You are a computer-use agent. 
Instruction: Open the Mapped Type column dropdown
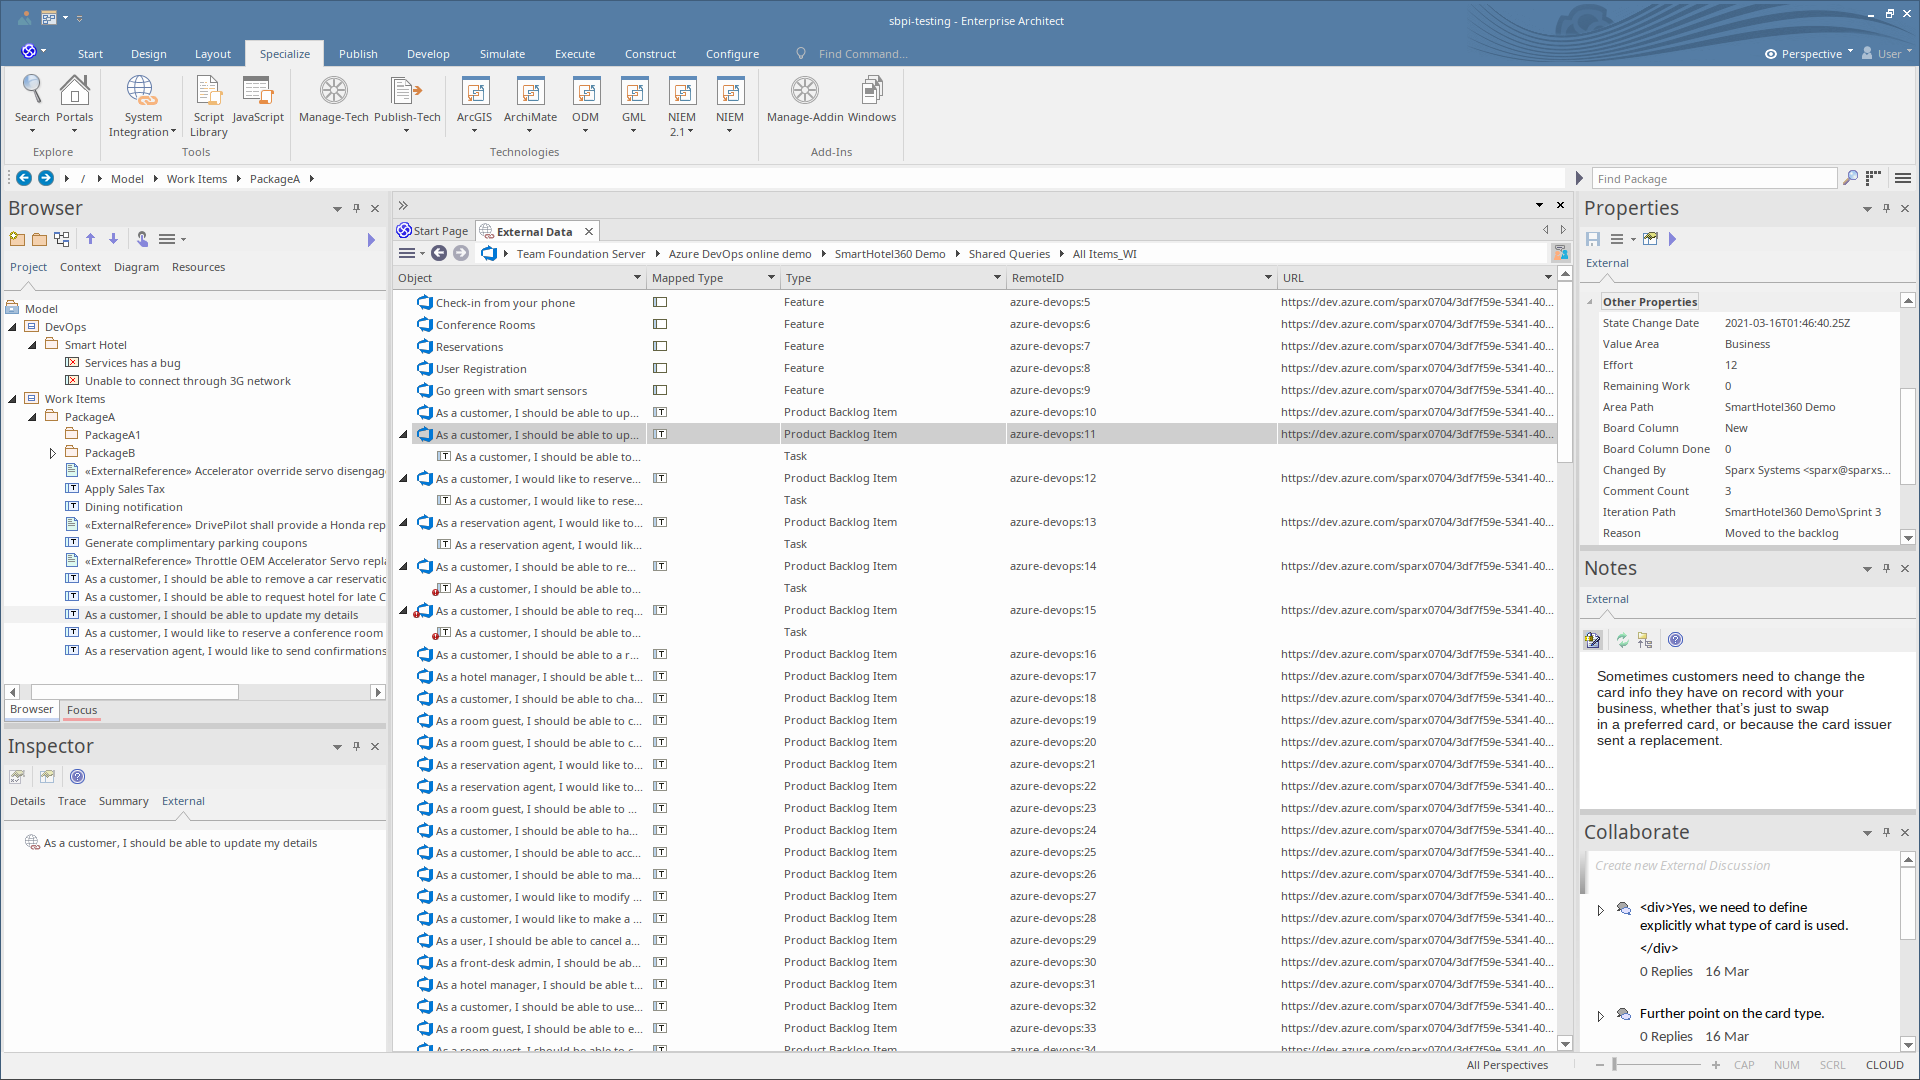point(771,278)
